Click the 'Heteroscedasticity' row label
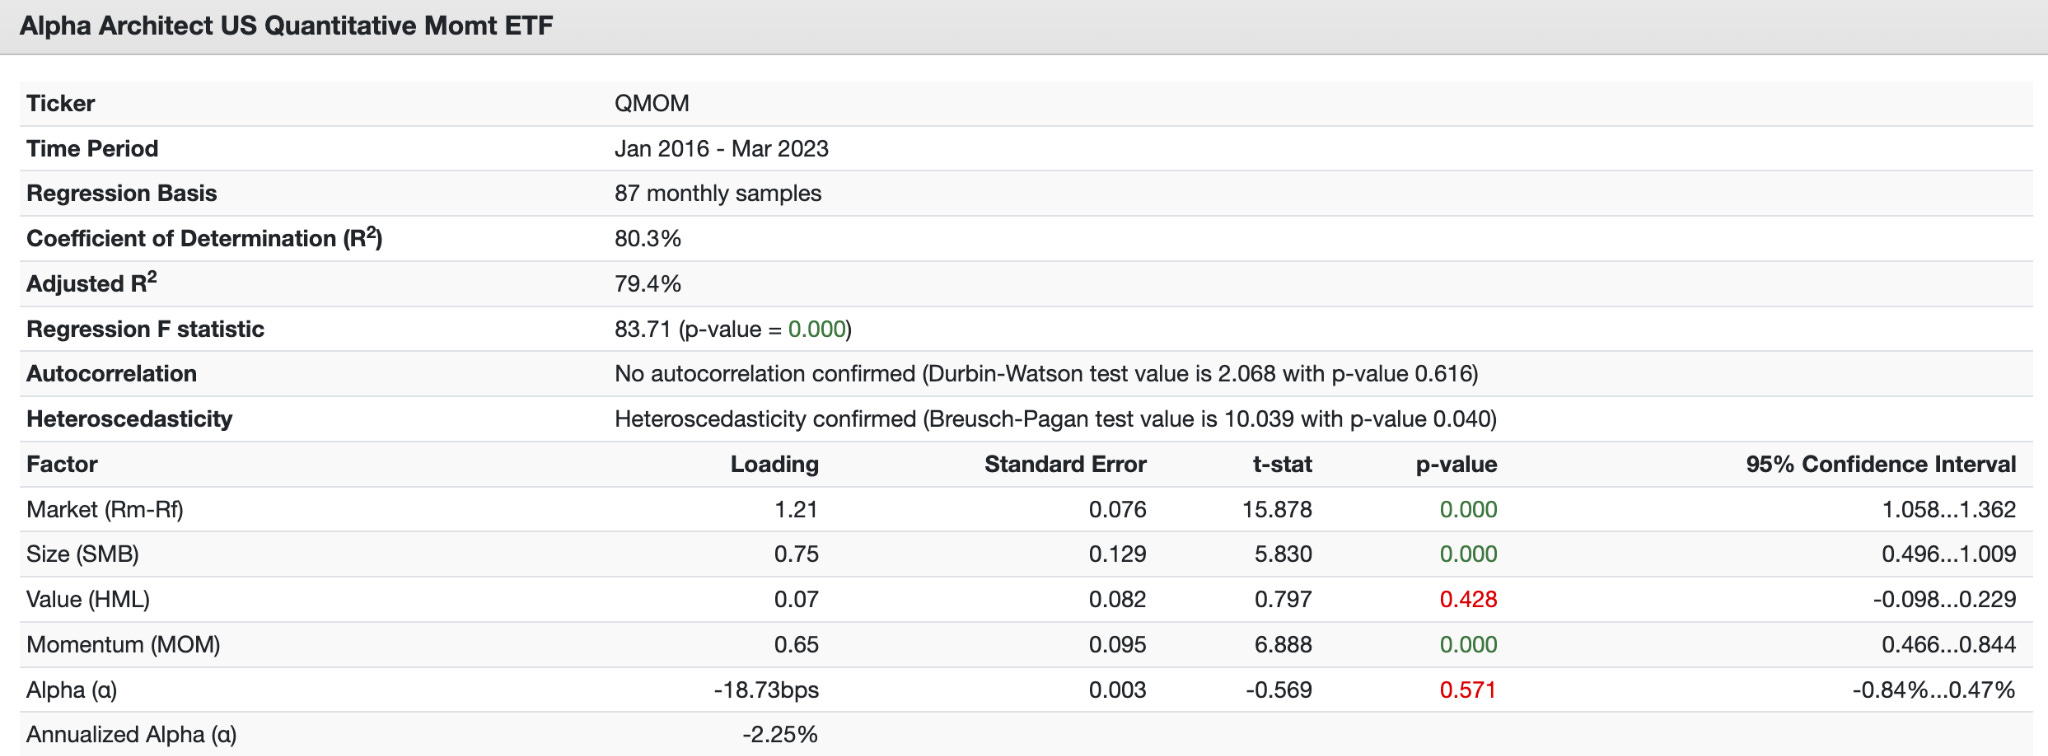Screen dimensions: 2048x756 (x=129, y=419)
